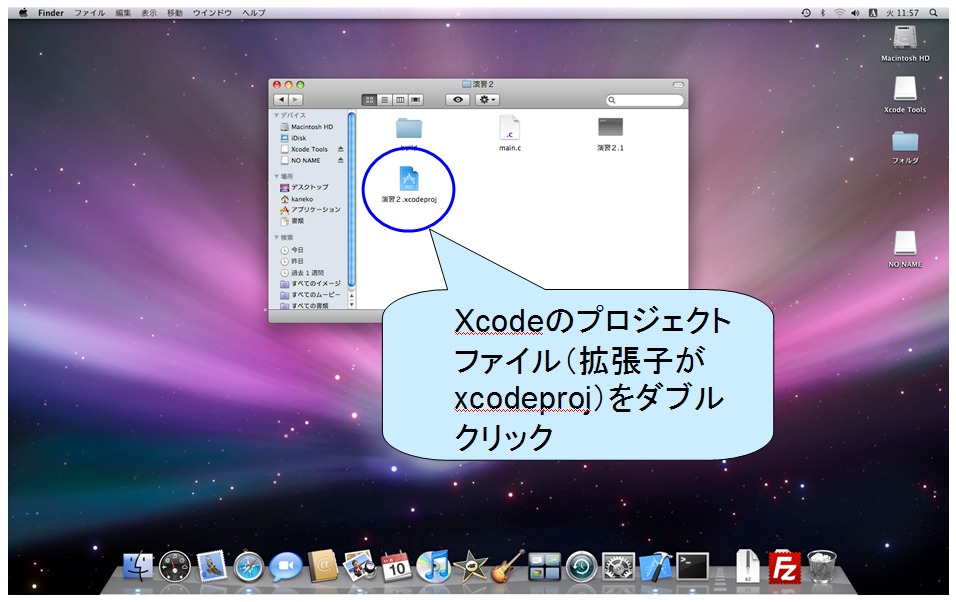Switch Finder to Cover Flow view

pos(416,99)
